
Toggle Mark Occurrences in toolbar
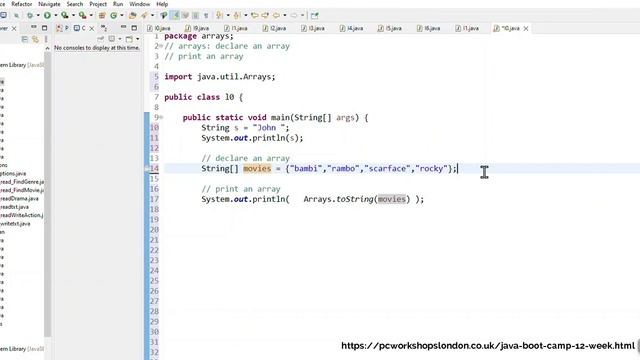point(174,16)
